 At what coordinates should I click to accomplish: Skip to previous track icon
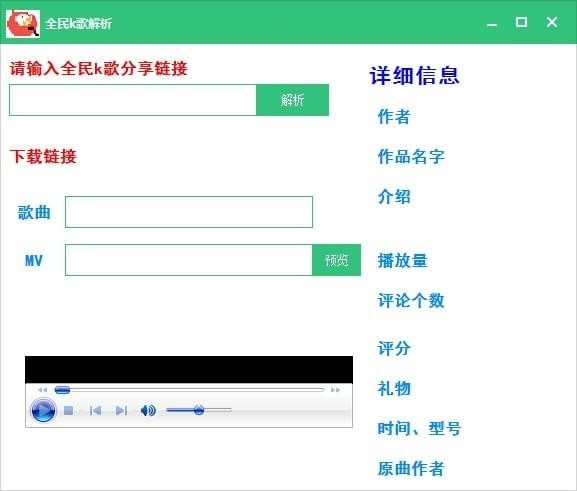(x=95, y=410)
